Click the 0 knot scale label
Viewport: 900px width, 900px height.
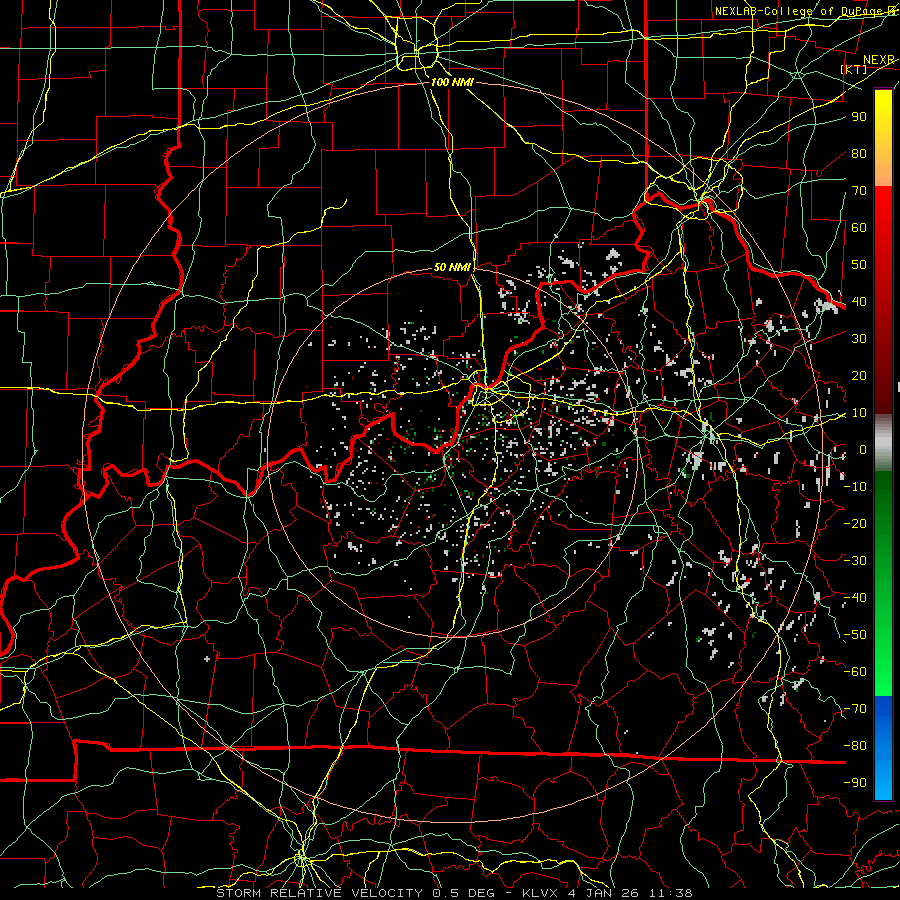[x=863, y=450]
